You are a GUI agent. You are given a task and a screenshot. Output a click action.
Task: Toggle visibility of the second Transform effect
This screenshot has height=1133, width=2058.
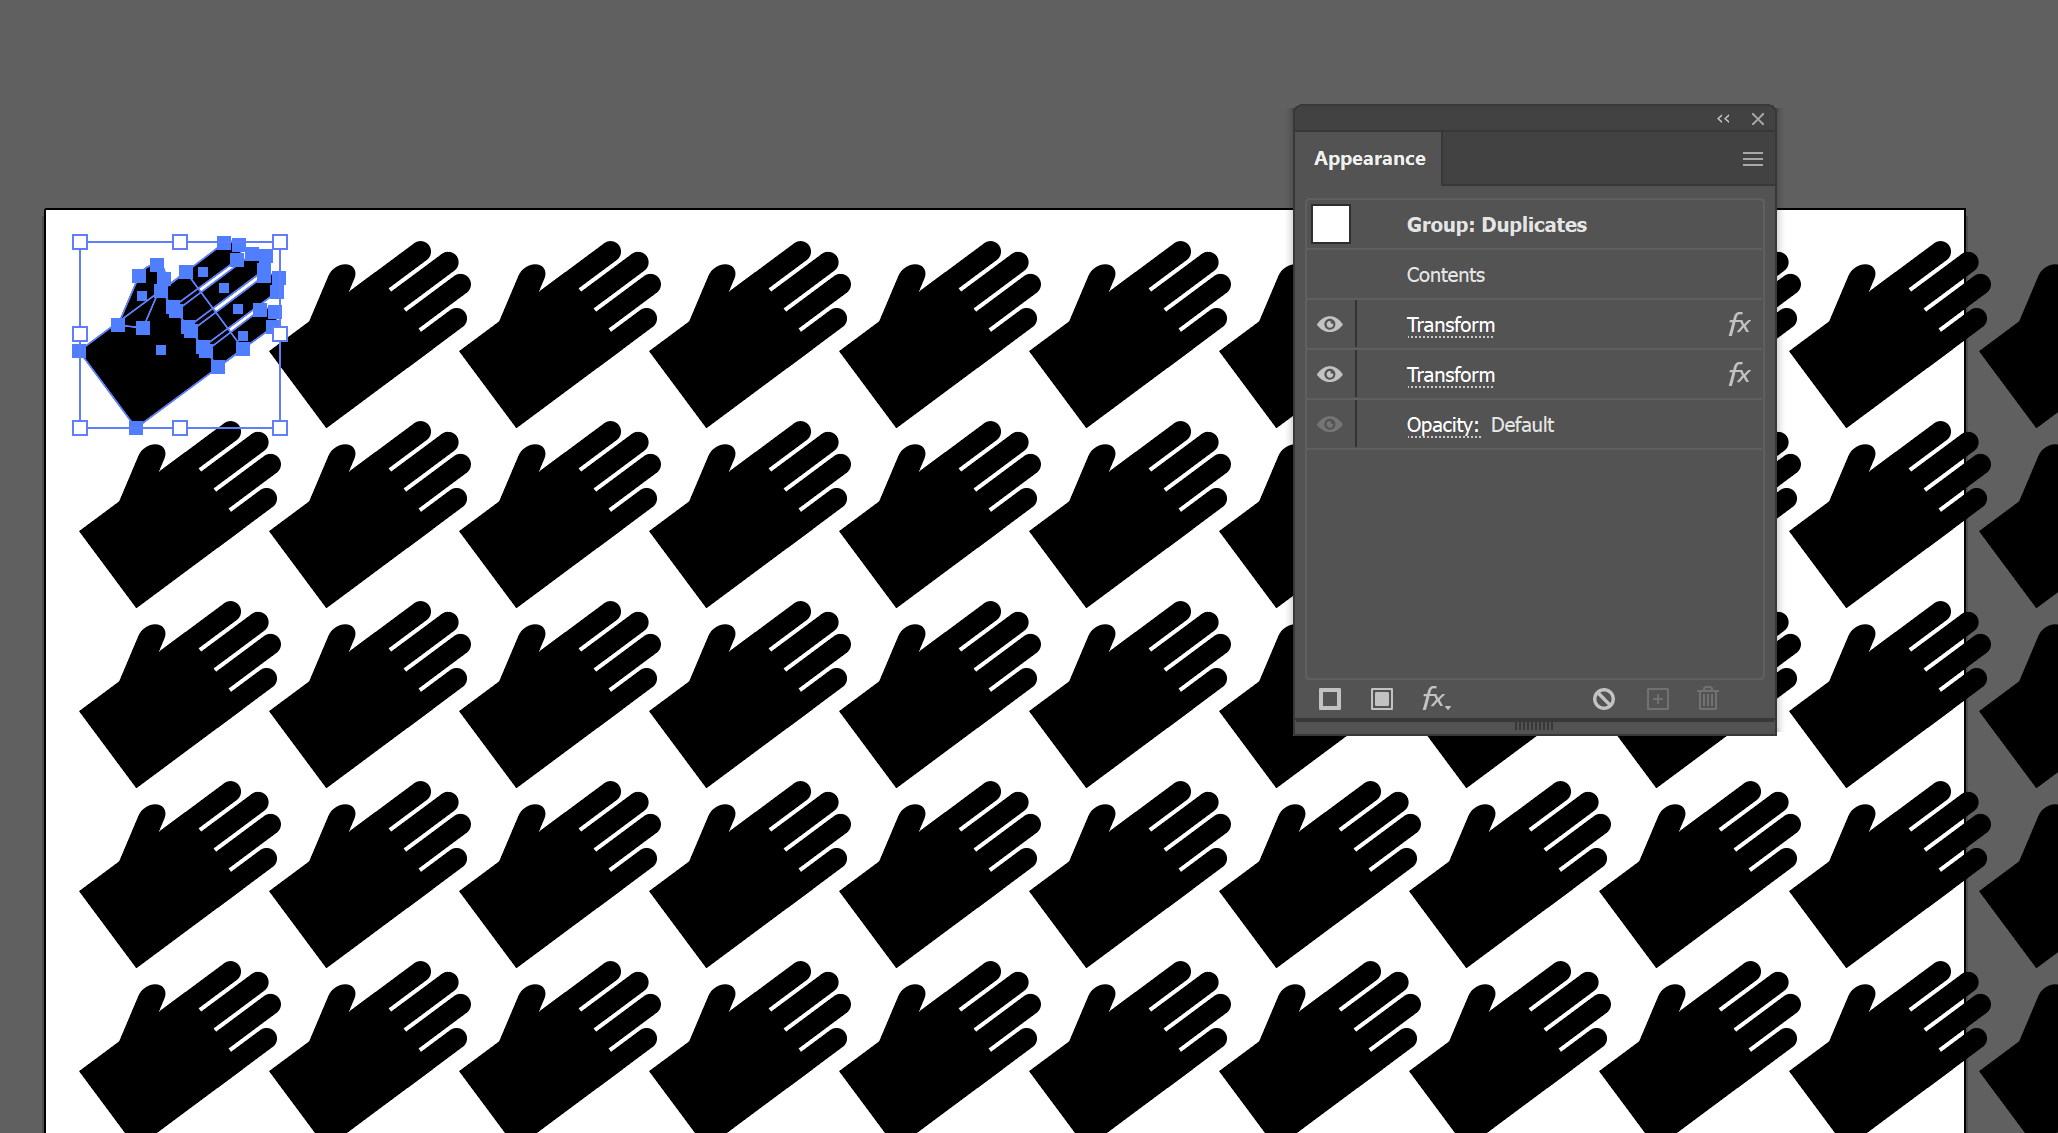click(x=1329, y=374)
